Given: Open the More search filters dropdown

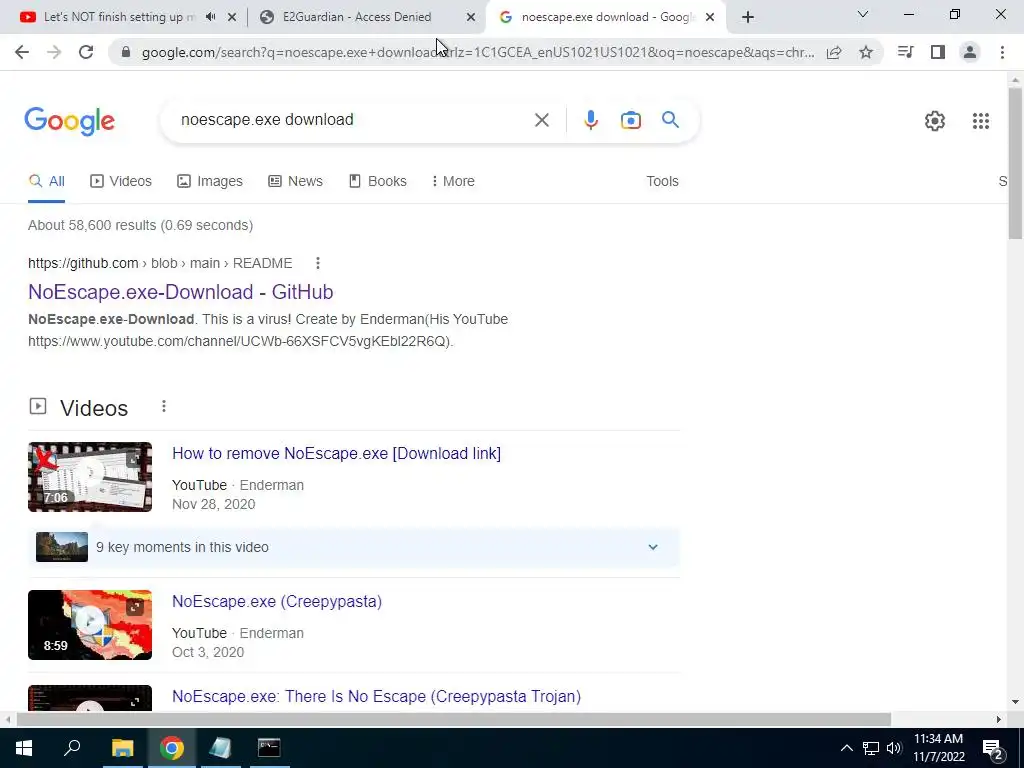Looking at the screenshot, I should click(x=453, y=181).
